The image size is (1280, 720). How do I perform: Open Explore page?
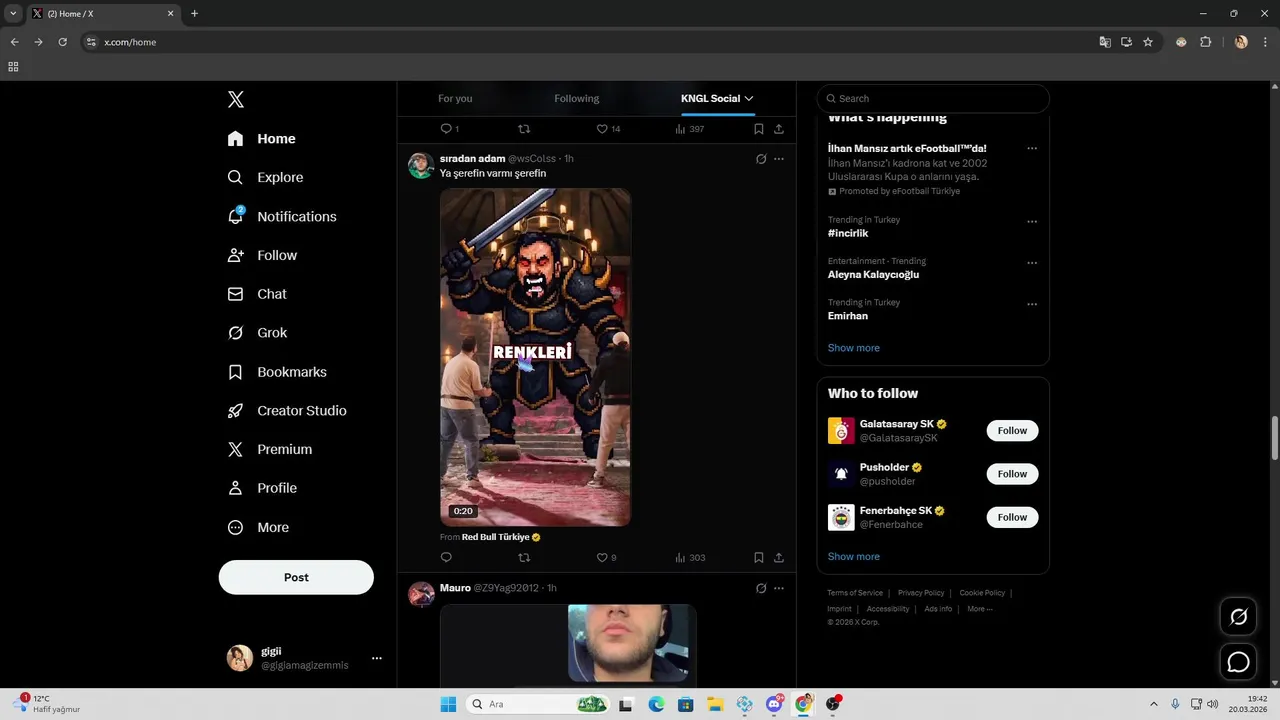click(266, 178)
